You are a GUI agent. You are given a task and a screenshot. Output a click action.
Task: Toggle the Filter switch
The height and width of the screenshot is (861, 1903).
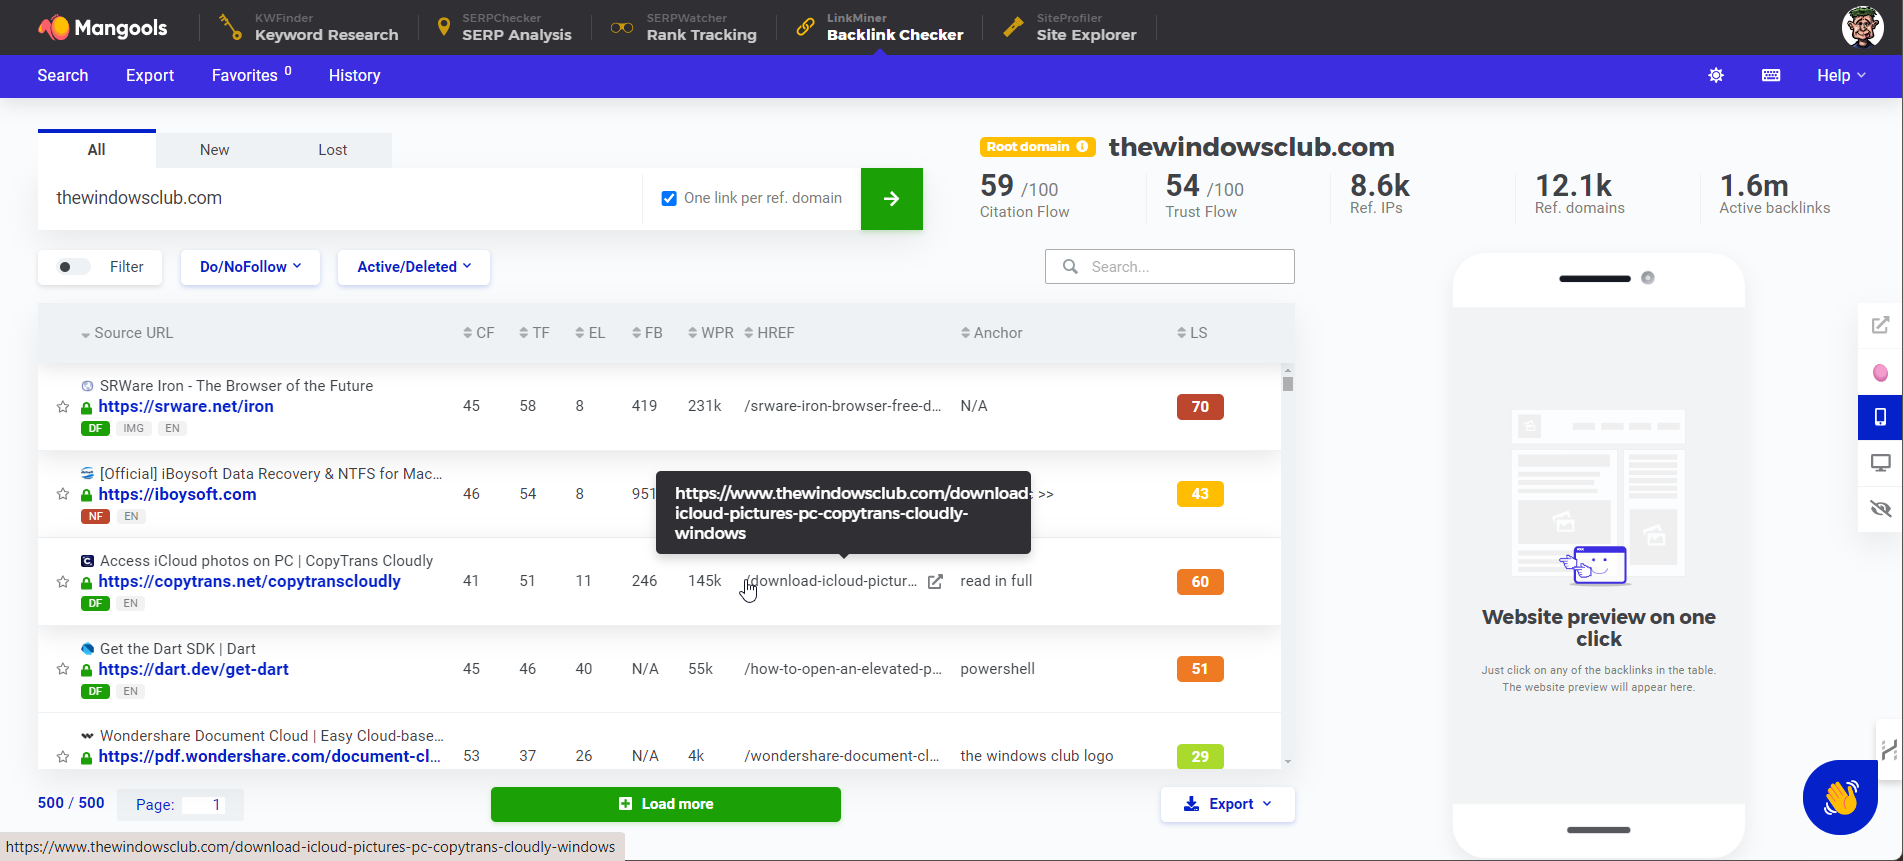click(74, 267)
